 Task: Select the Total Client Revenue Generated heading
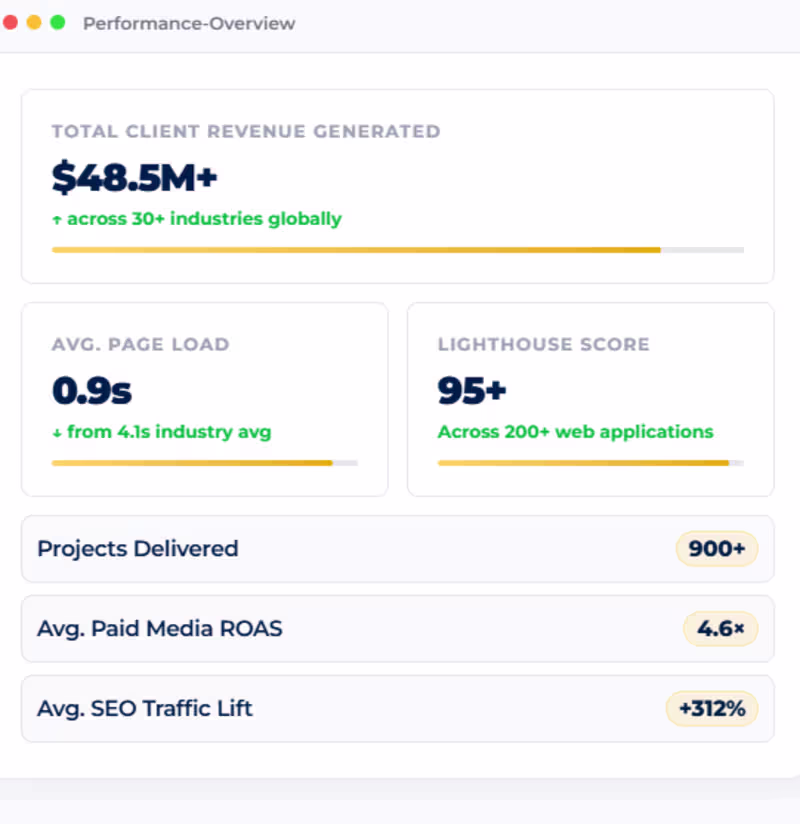pyautogui.click(x=246, y=131)
